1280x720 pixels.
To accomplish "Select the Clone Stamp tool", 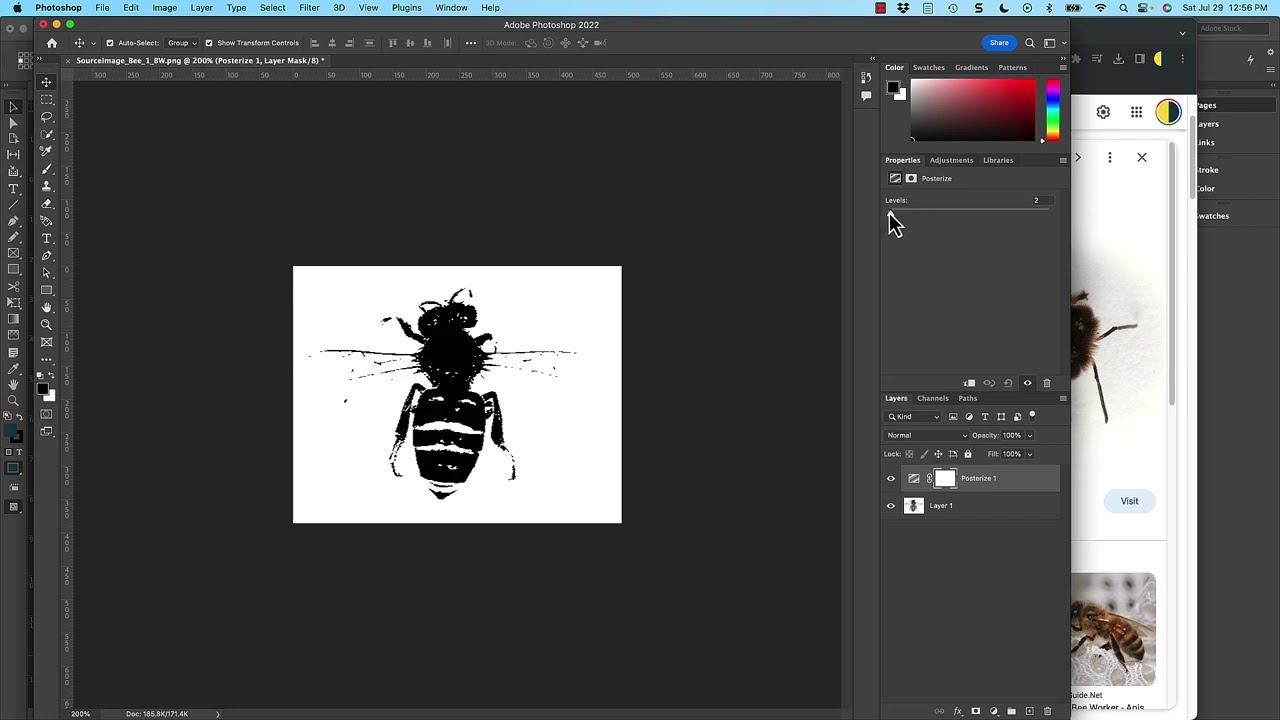I will click(x=46, y=187).
